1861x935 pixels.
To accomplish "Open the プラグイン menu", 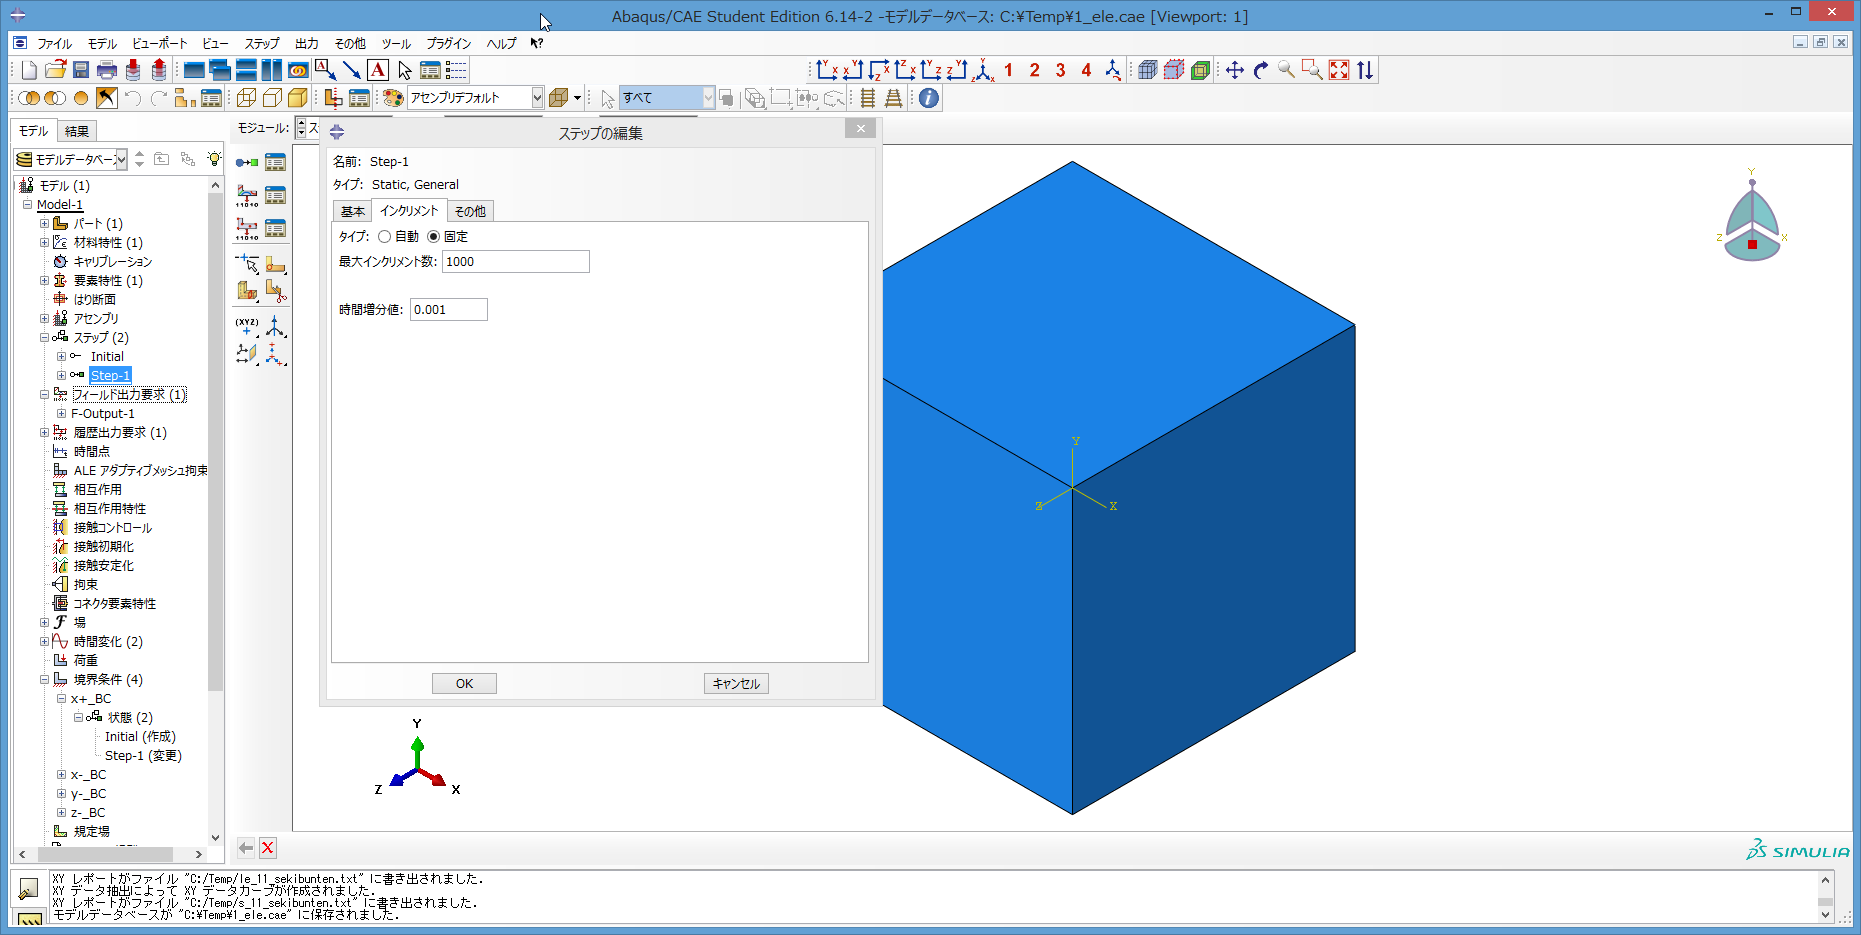I will [449, 44].
